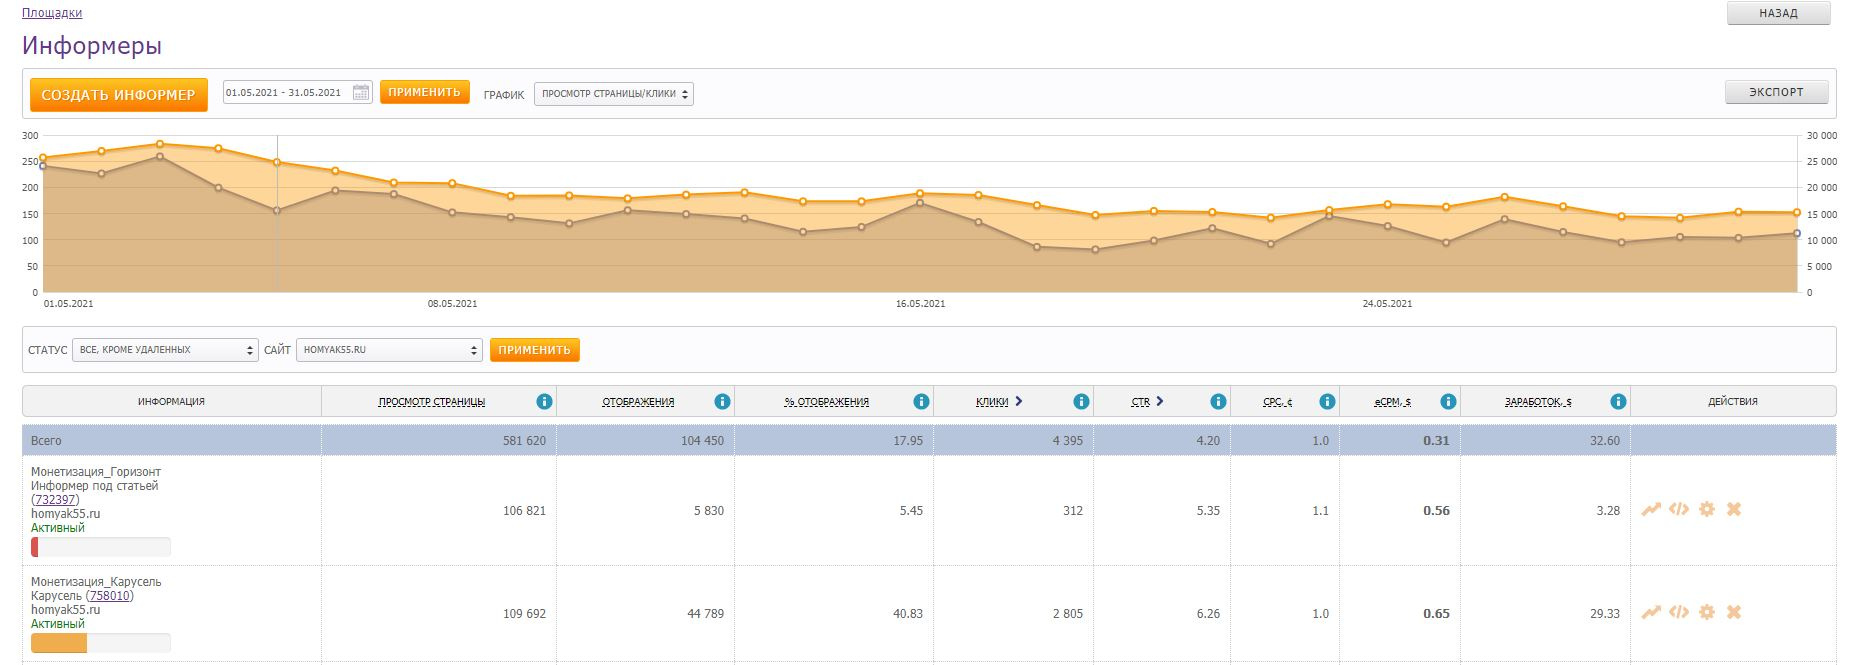Click 08.05.2021 label on chart axis
Screen dimensions: 1852x665
coord(452,303)
